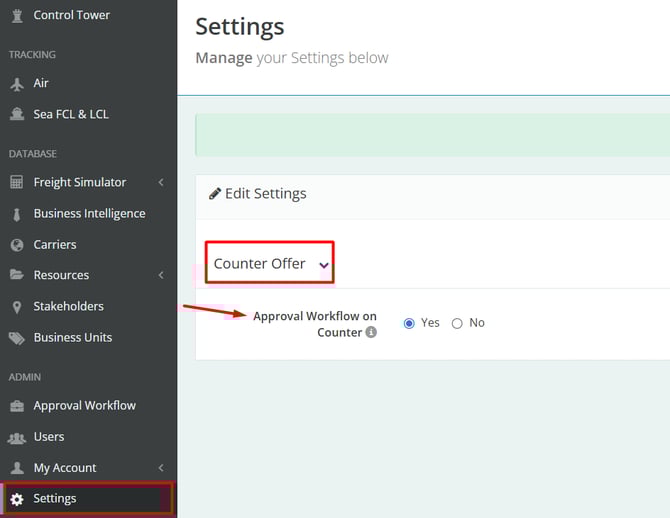Click the Freight Simulator calculator icon

(x=16, y=182)
